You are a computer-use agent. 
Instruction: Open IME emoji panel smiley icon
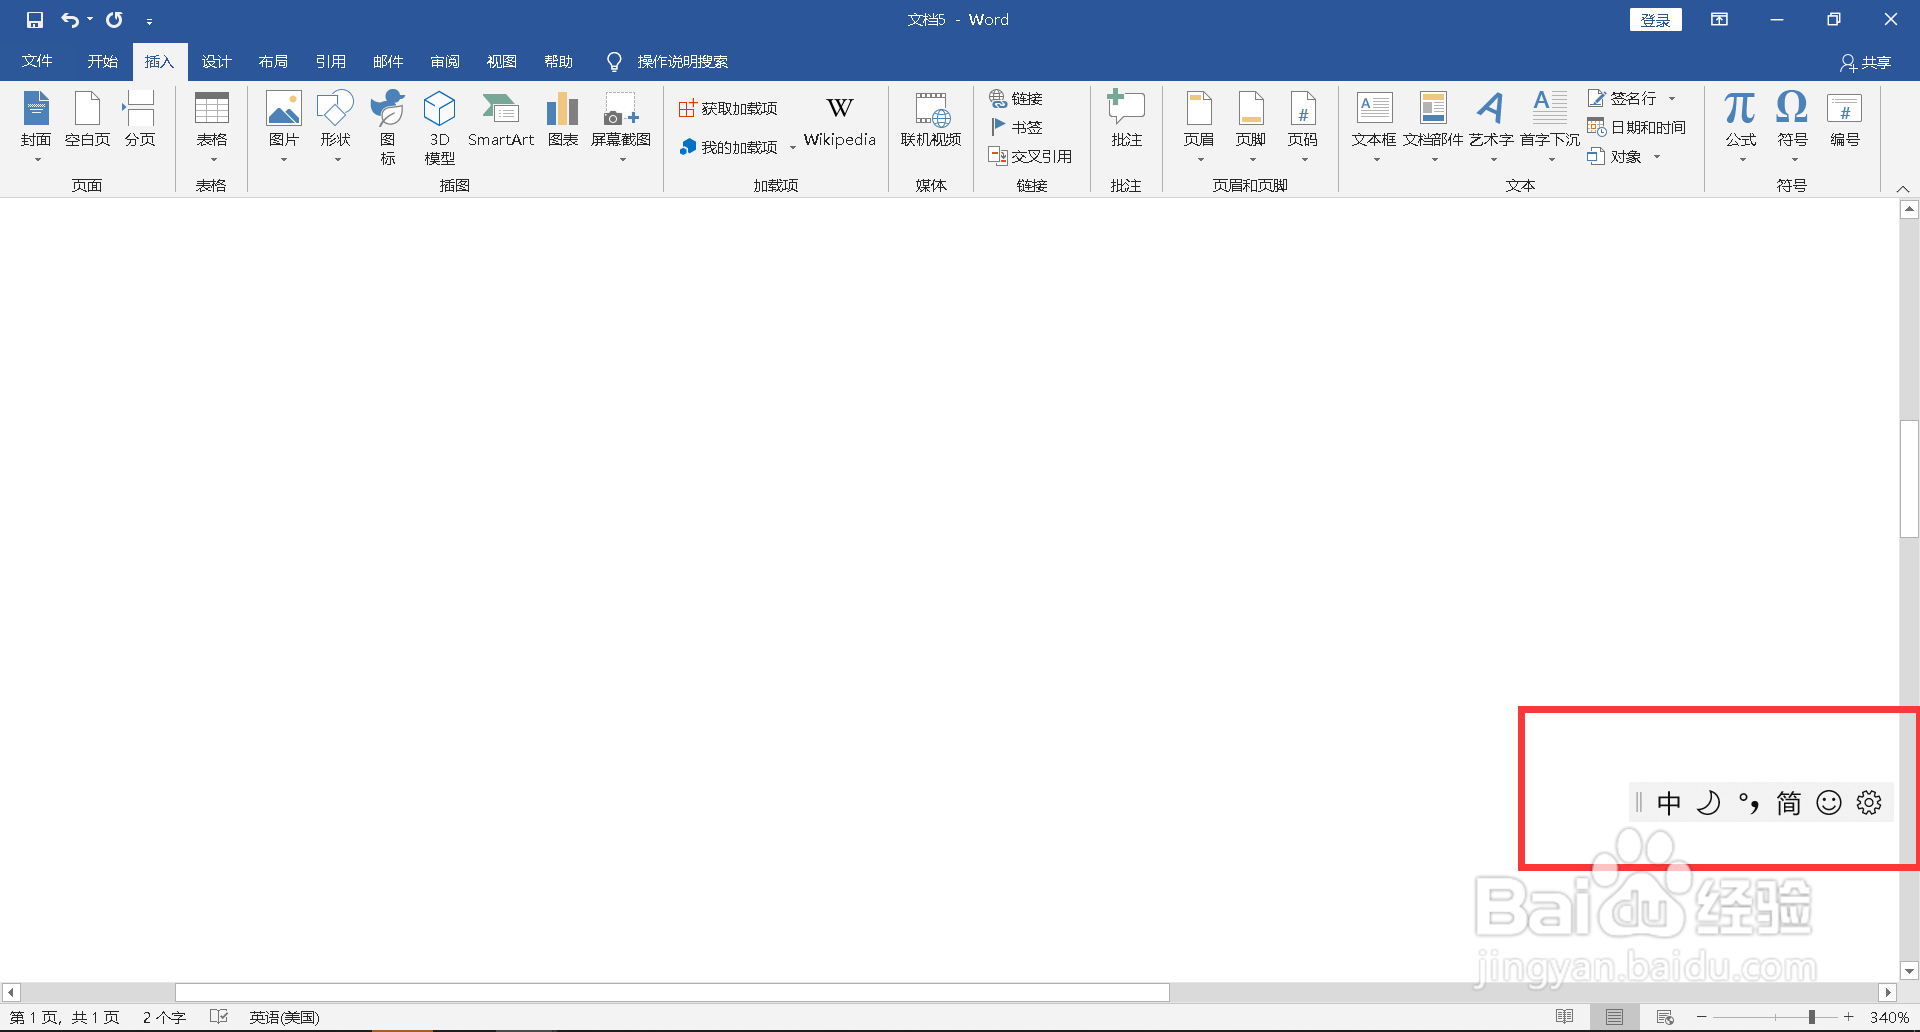1829,803
